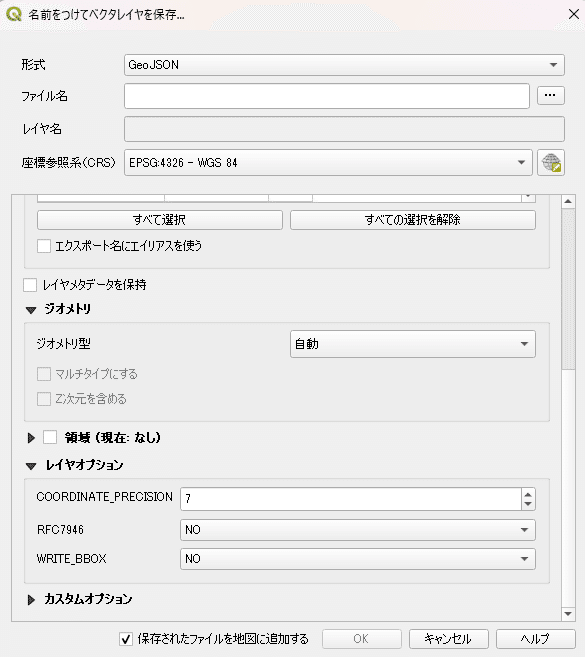585x657 pixels.
Task: Click the OK button
Action: click(x=362, y=639)
